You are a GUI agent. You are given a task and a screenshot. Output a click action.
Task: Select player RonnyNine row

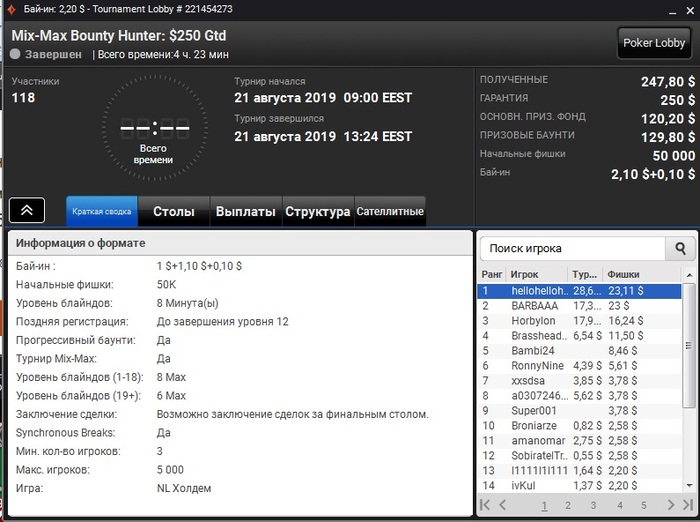pyautogui.click(x=579, y=366)
